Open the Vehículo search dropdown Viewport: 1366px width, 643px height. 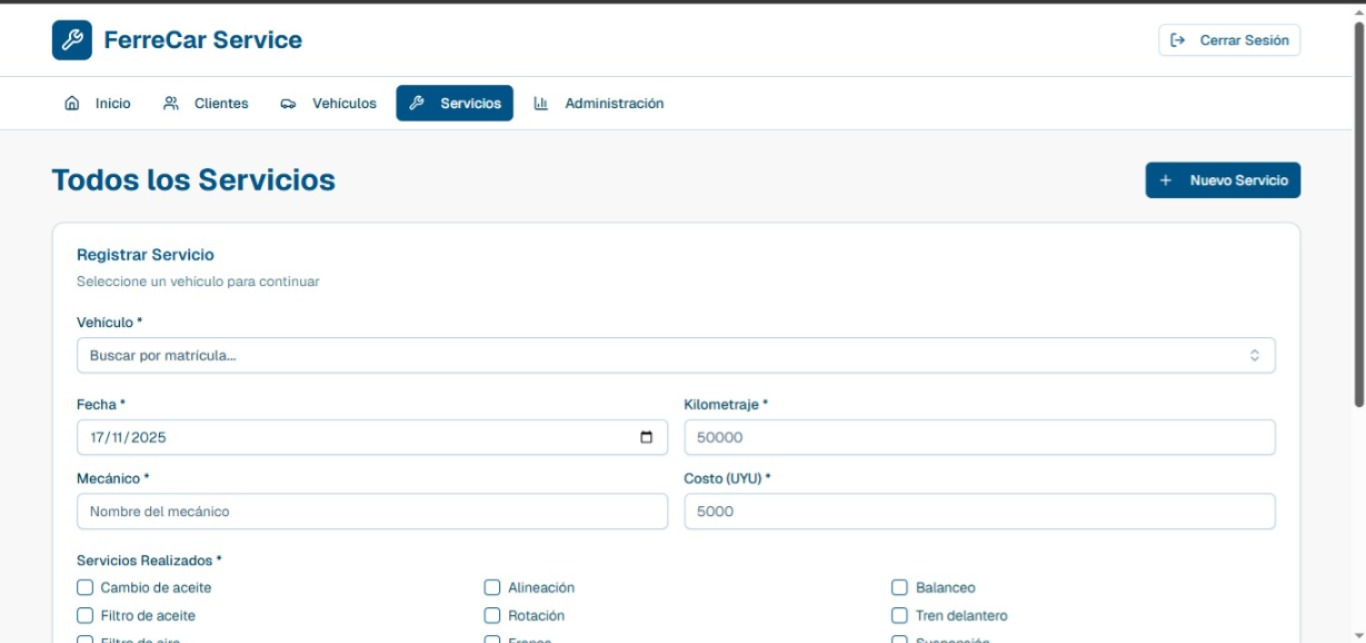pos(660,355)
